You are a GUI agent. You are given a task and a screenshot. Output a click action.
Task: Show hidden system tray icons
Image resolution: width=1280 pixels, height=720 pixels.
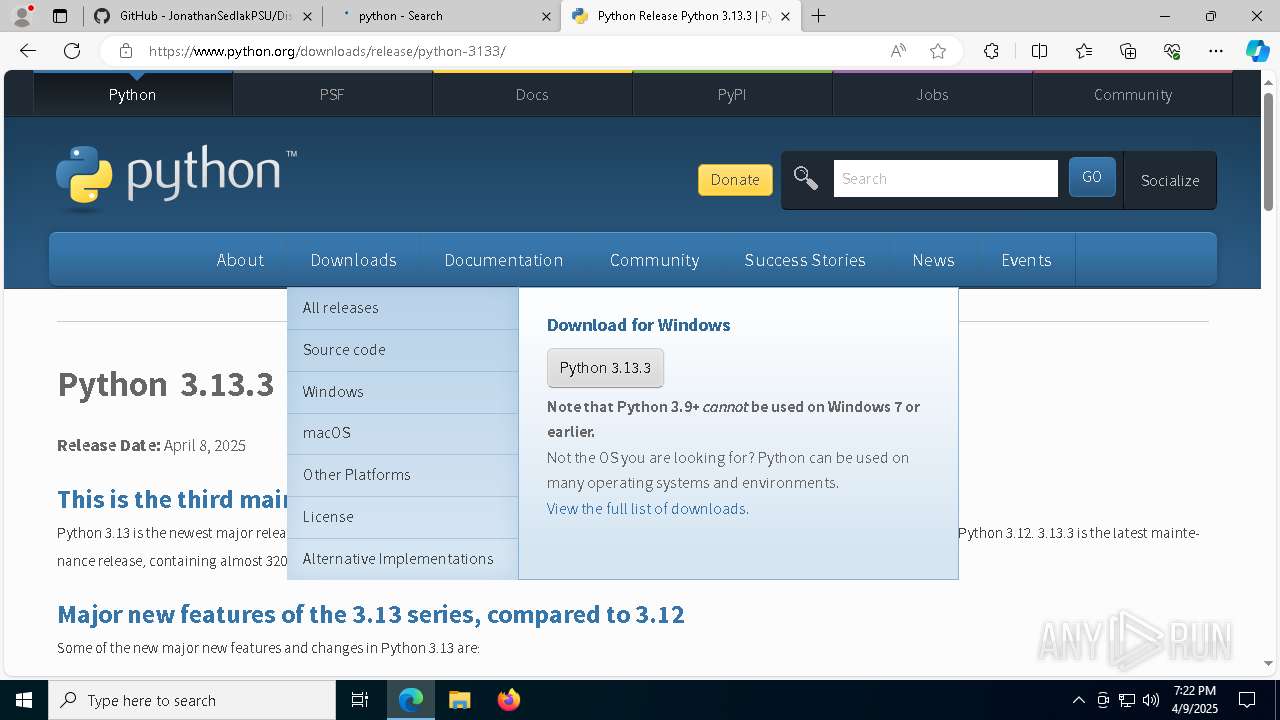pos(1078,700)
